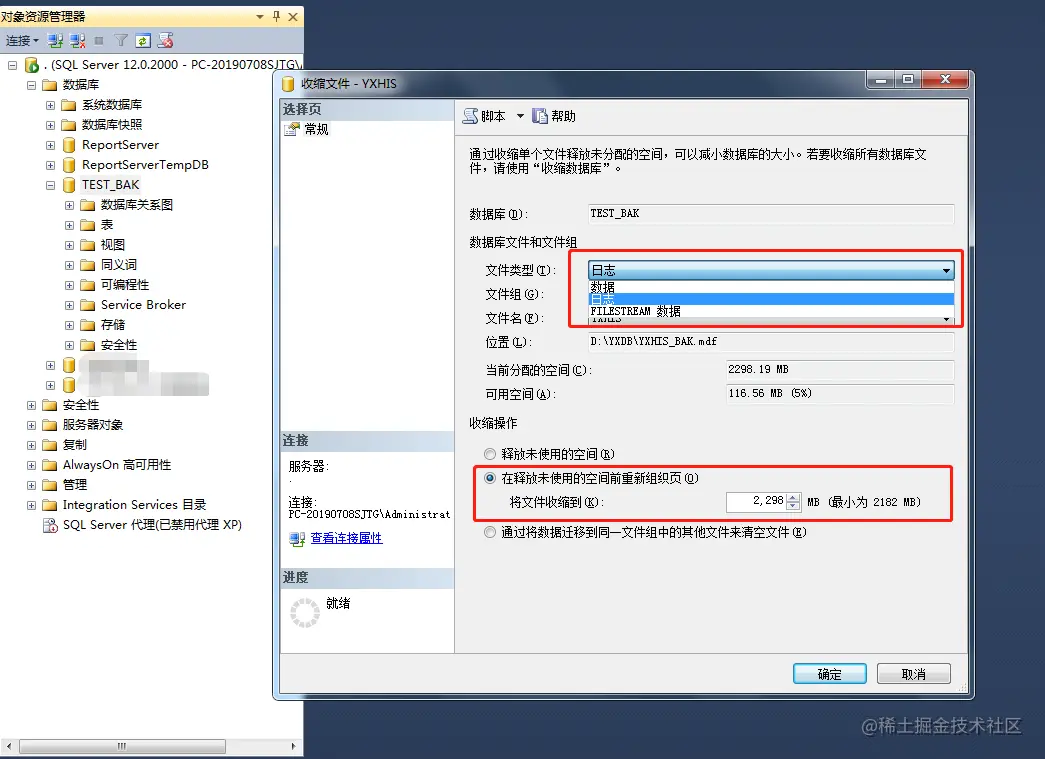
Task: Select 在释放未使用的空间前重新组织页 radio option
Action: coord(490,478)
